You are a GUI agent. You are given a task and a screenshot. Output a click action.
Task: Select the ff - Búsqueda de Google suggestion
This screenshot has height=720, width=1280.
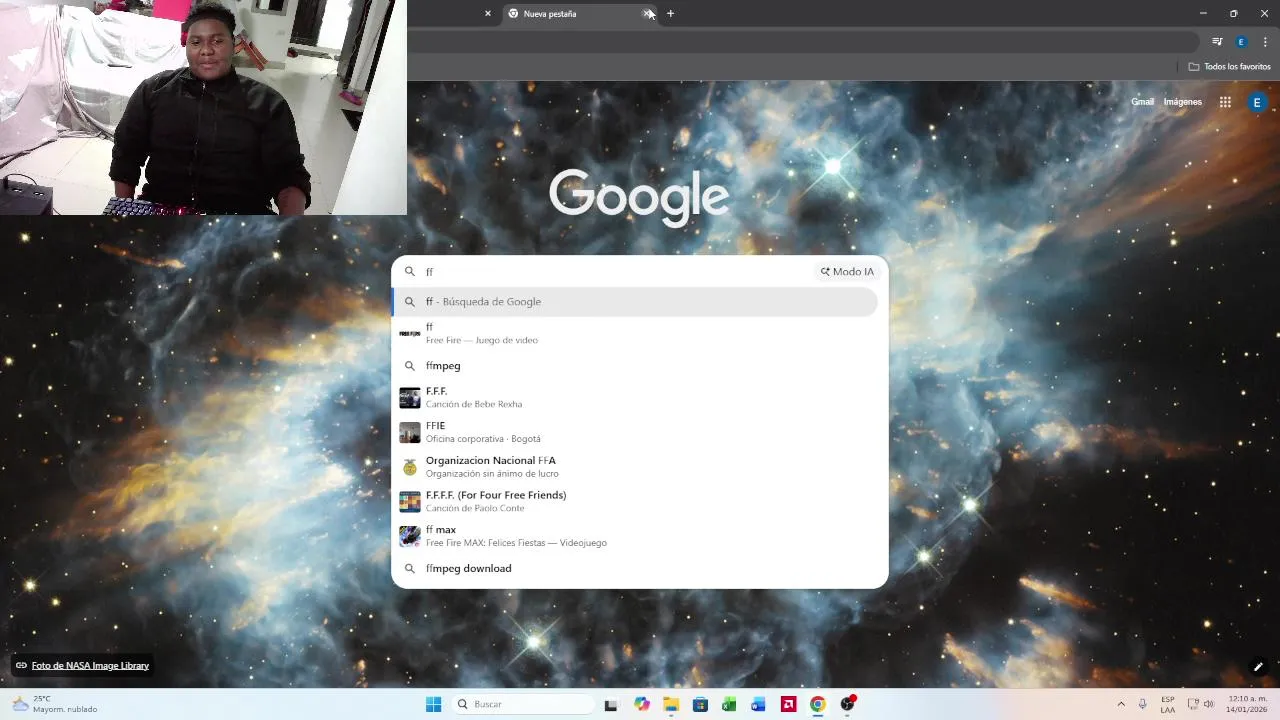[635, 302]
